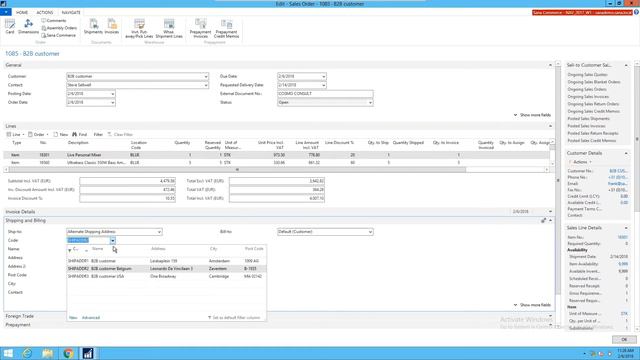Open Sana Commerce in the ribbon
The height and width of the screenshot is (360, 640).
click(58, 36)
